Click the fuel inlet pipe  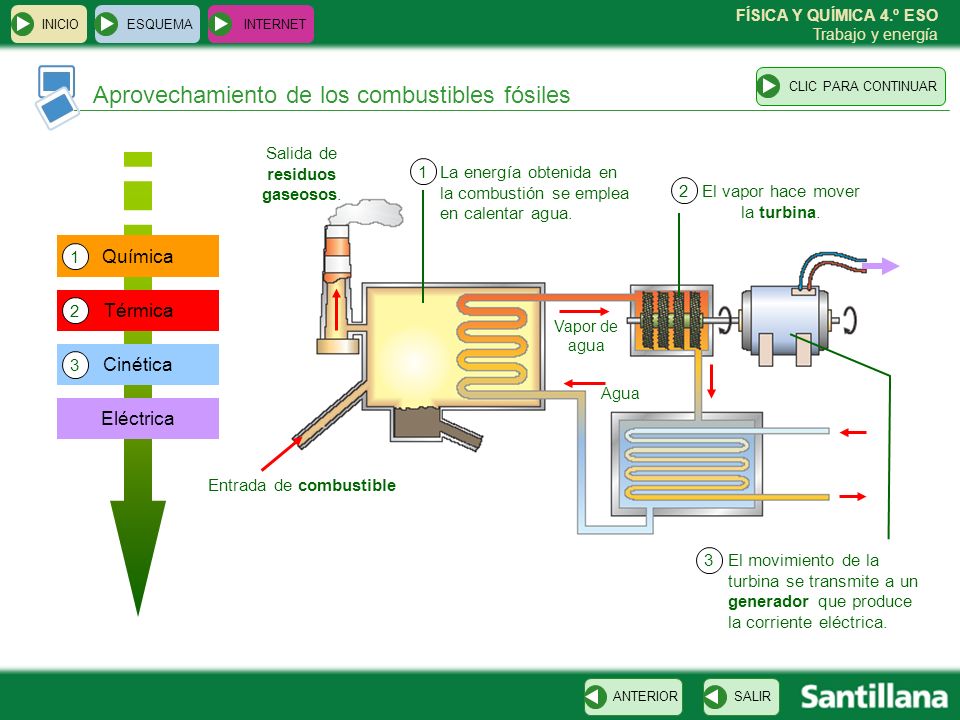(331, 416)
